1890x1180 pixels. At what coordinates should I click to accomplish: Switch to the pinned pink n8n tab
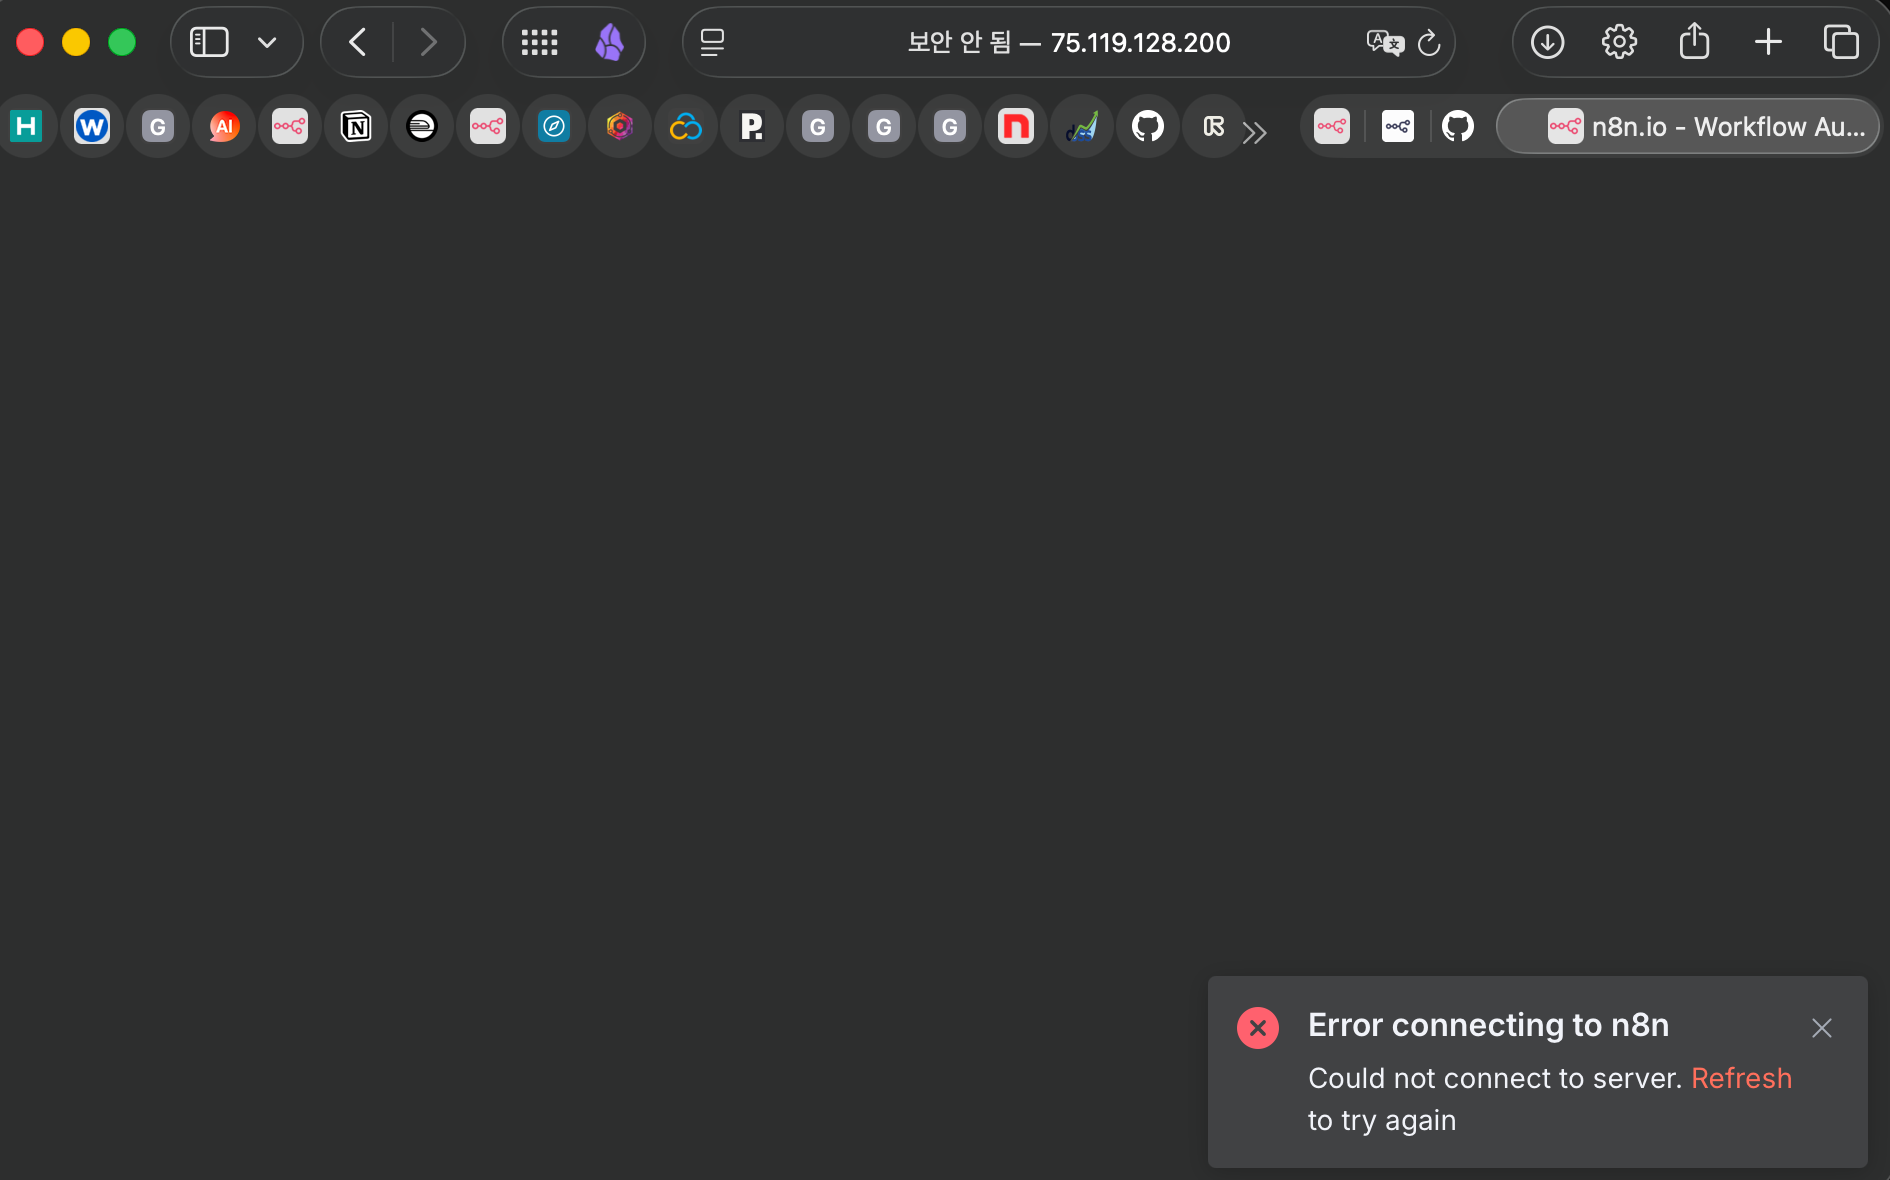tap(1332, 126)
